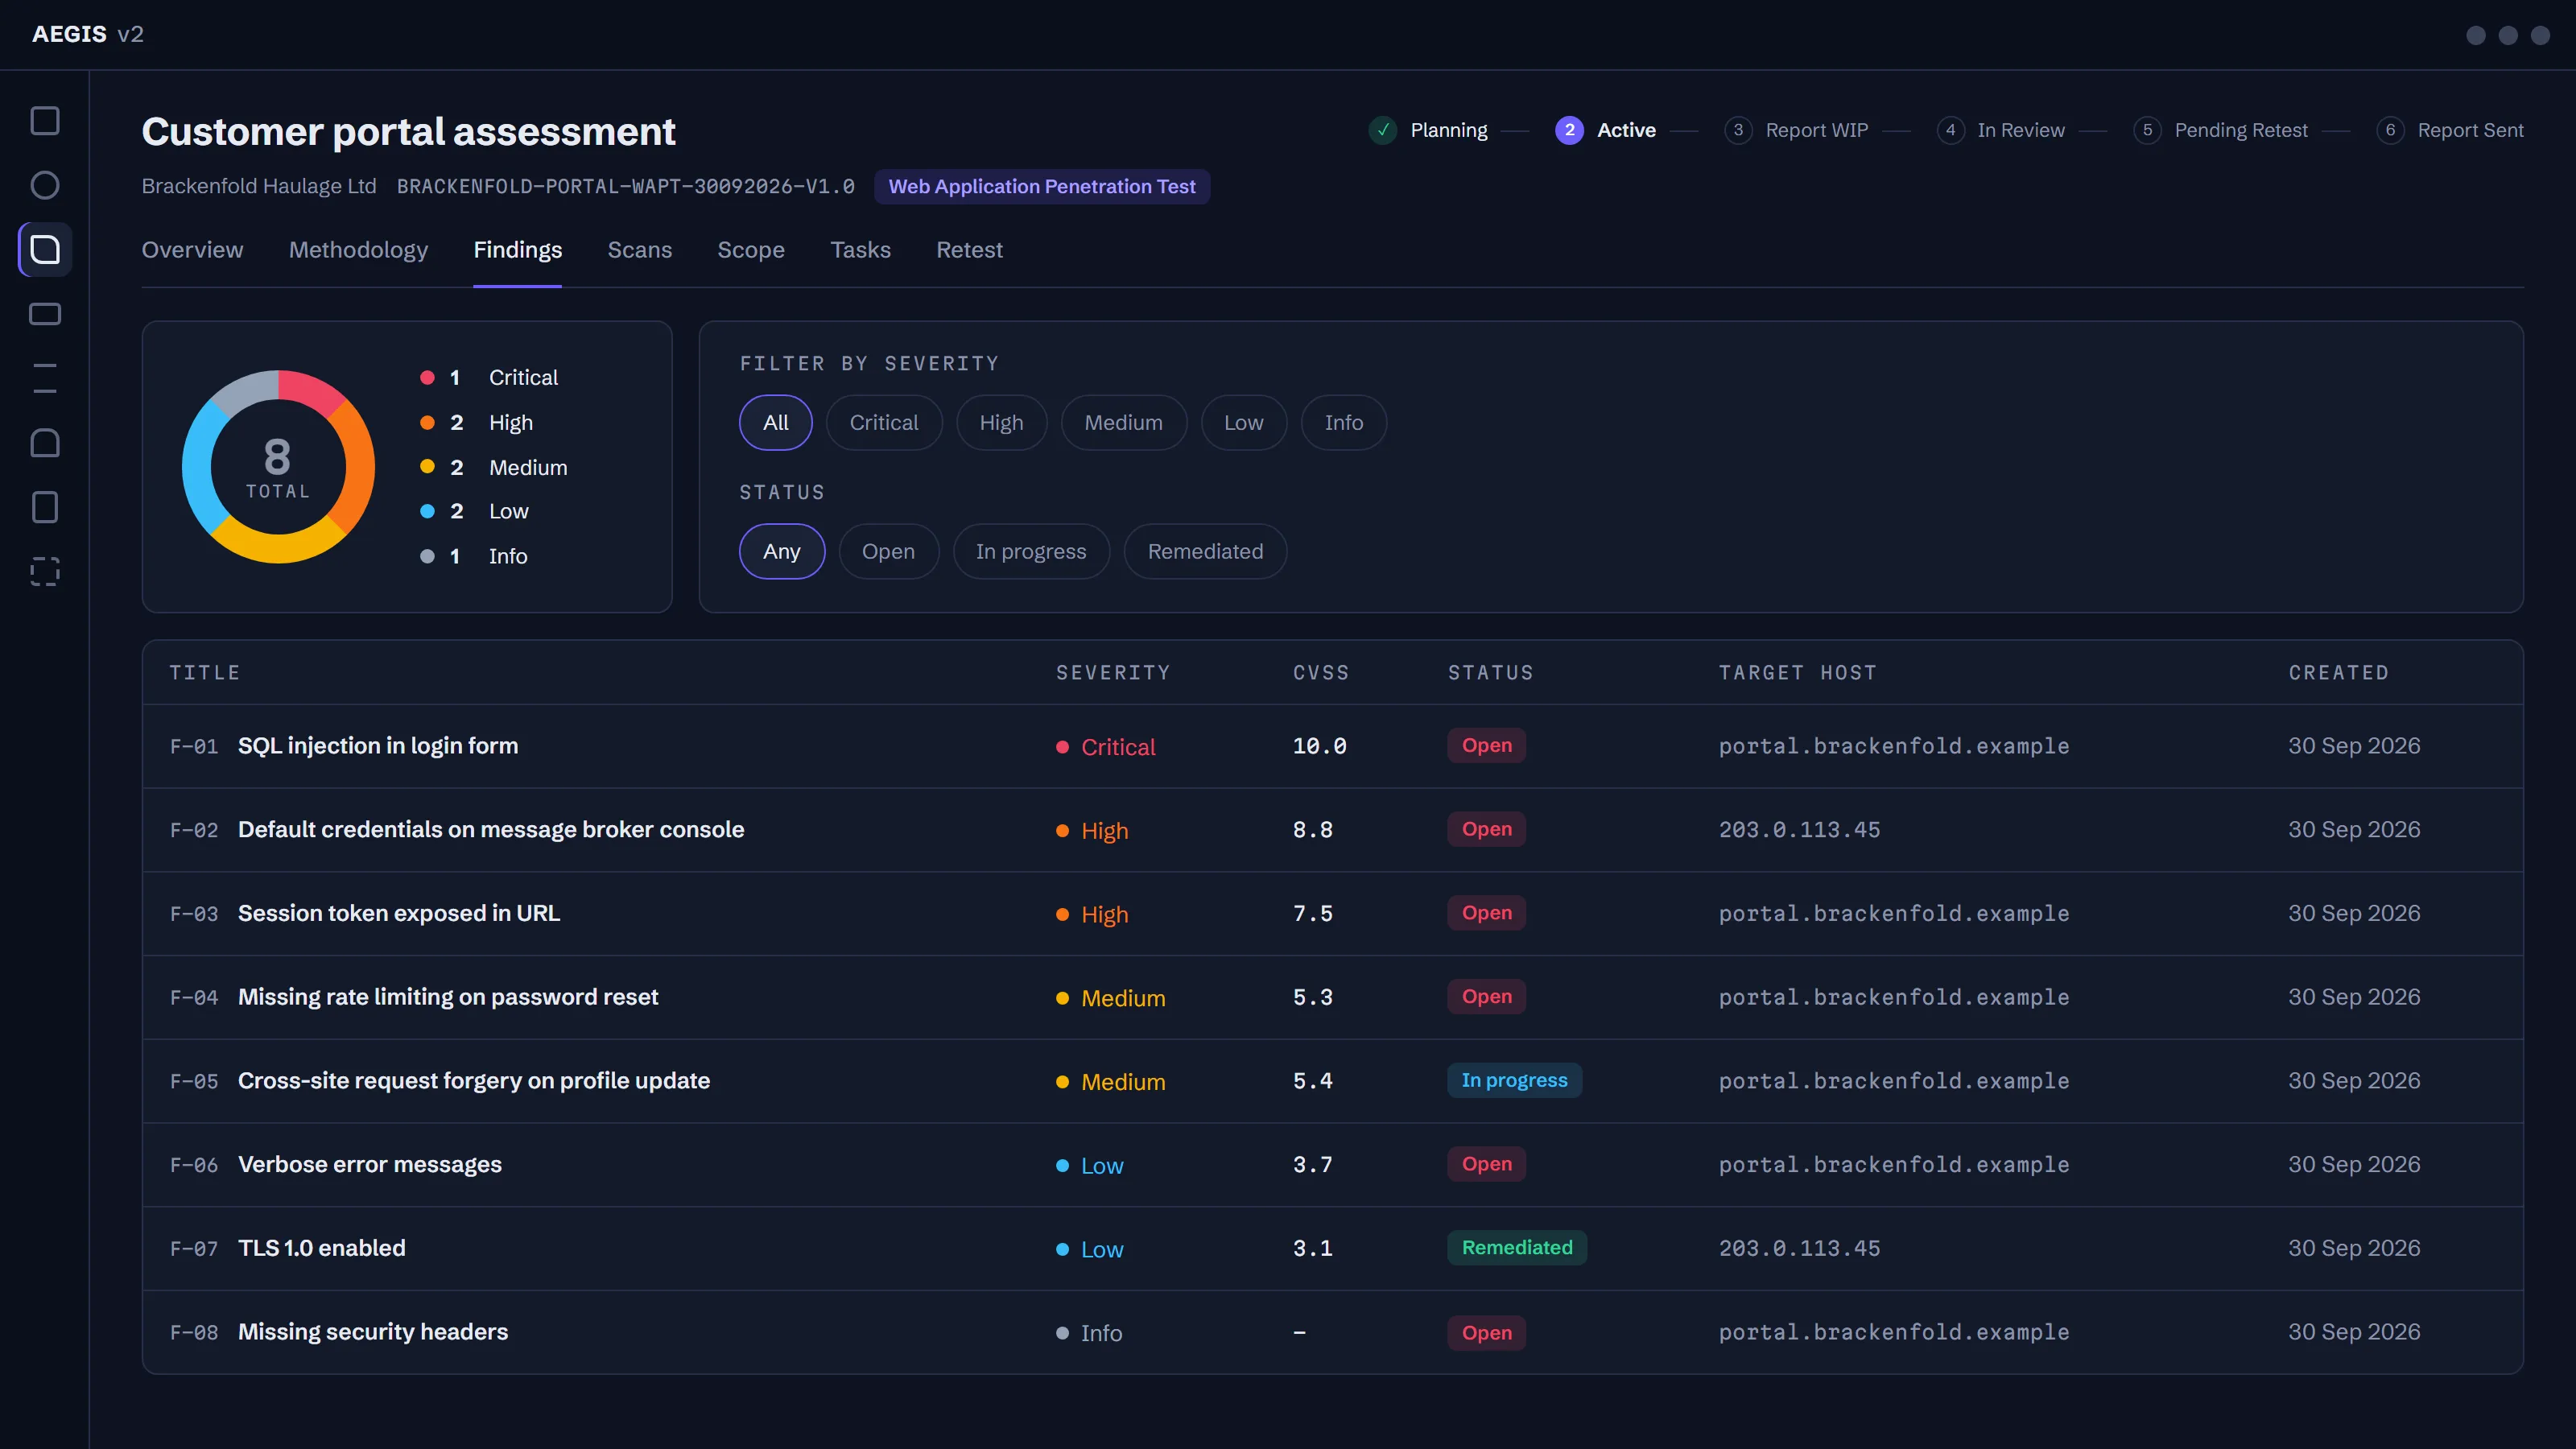Select the All severity filter
This screenshot has height=1449, width=2576.
click(x=775, y=423)
